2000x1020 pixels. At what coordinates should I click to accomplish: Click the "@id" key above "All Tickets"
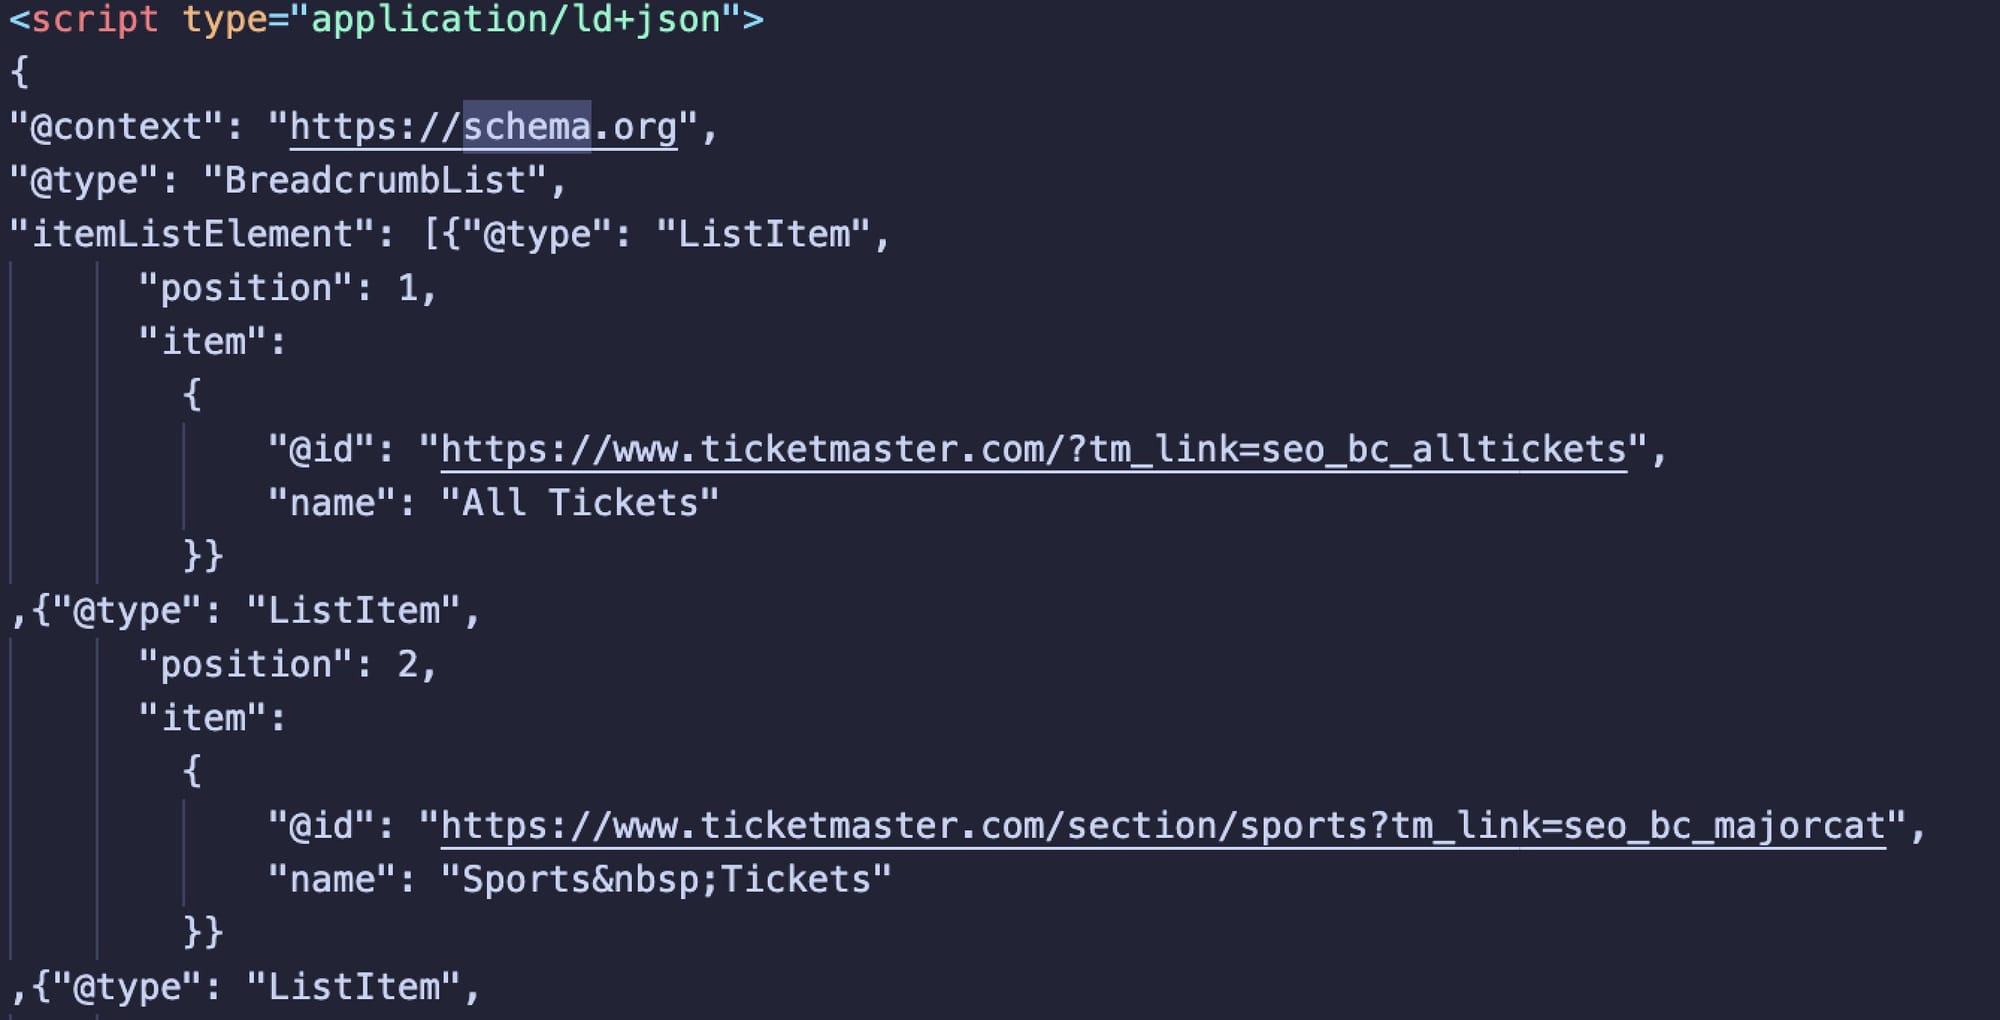click(x=321, y=450)
